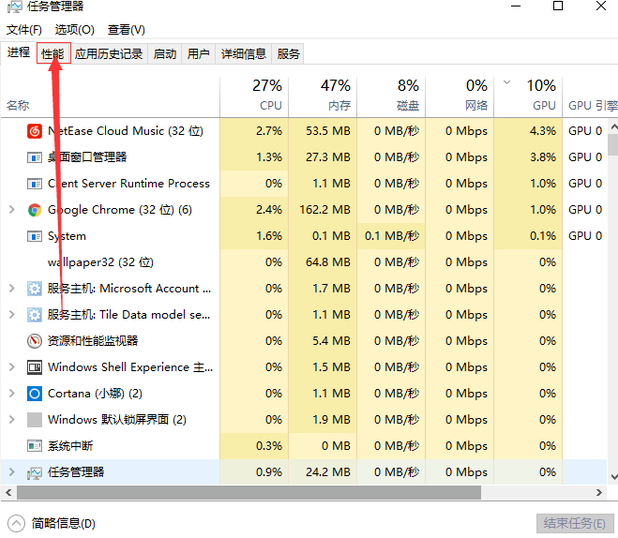Click the Task Manager title bar icon
Image resolution: width=618 pixels, height=538 pixels.
pyautogui.click(x=15, y=6)
